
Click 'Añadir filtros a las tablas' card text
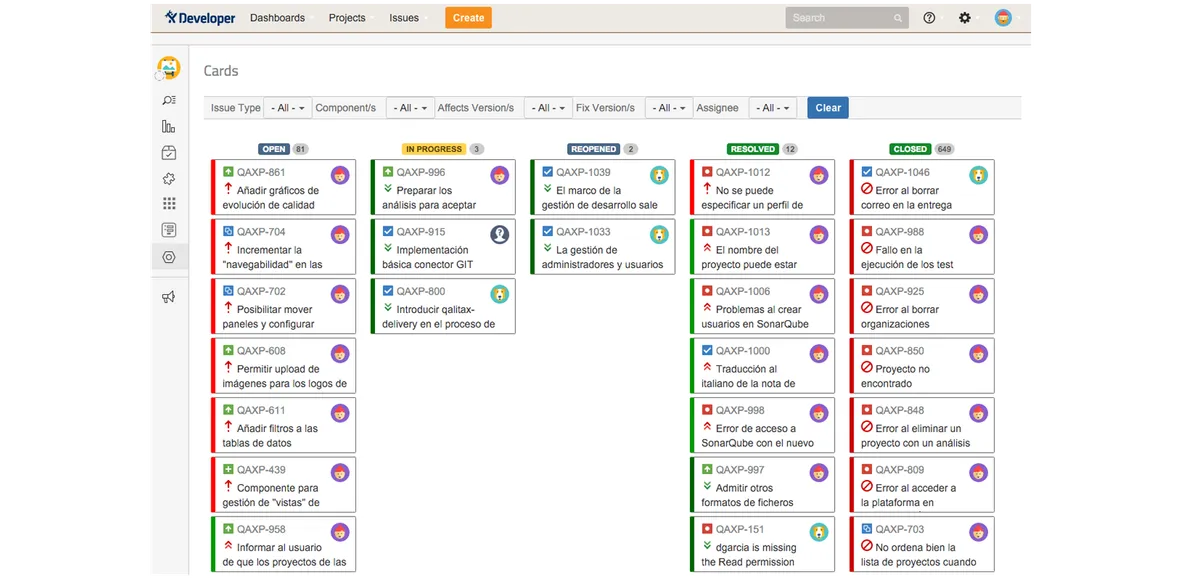[x=270, y=436]
